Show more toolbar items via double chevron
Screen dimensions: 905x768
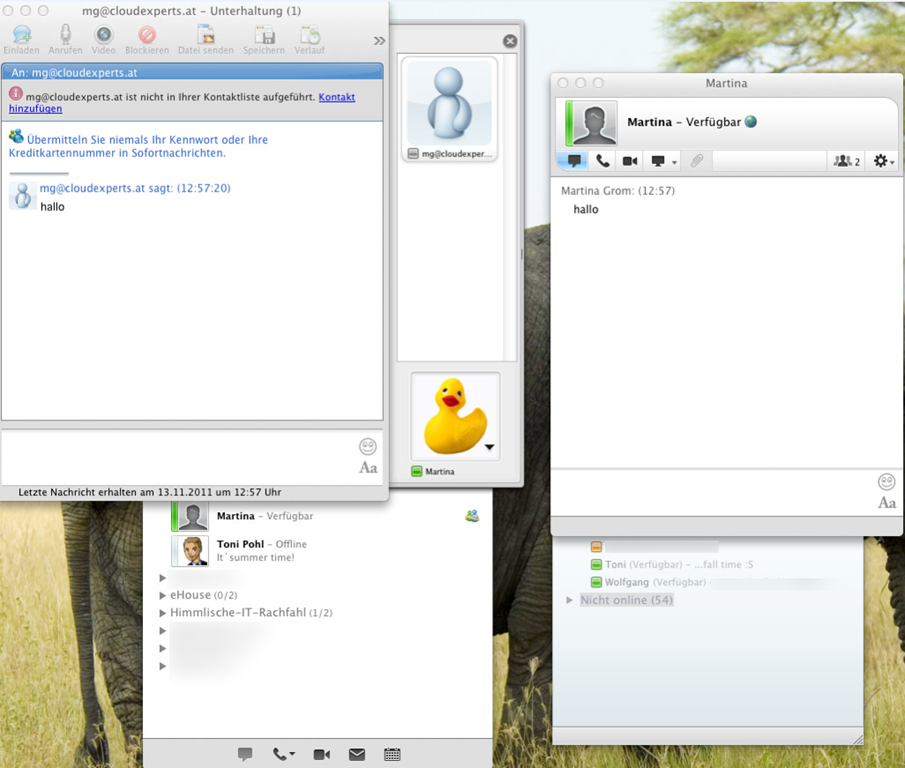(379, 41)
